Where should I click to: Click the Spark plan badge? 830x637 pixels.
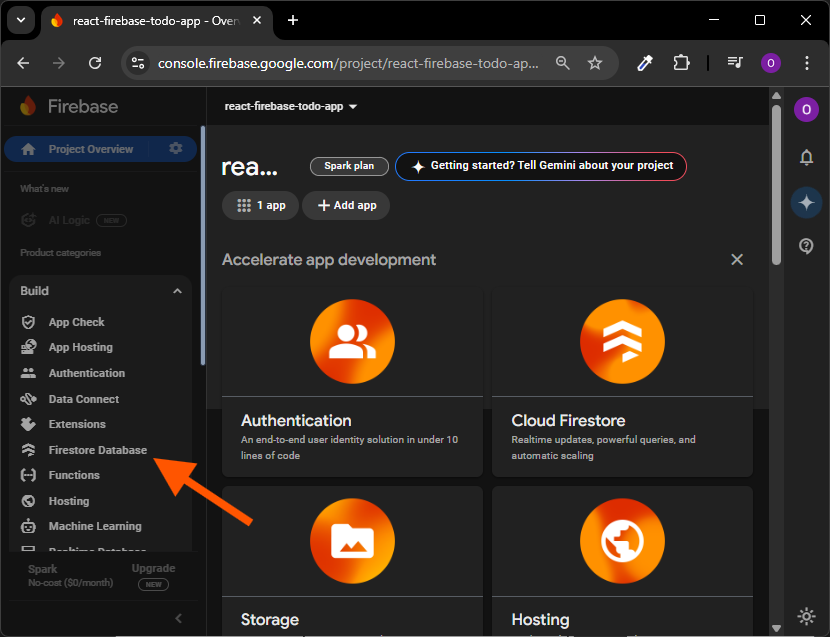[x=349, y=166]
